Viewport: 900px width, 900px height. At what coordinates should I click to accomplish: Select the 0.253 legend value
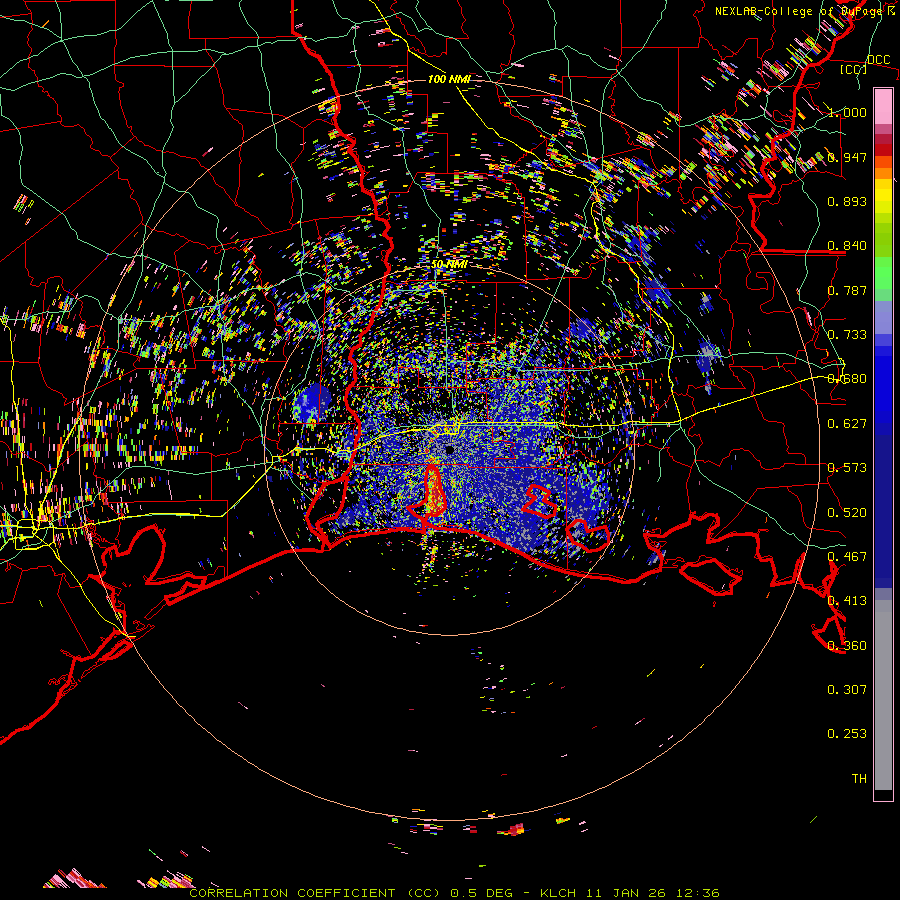847,734
